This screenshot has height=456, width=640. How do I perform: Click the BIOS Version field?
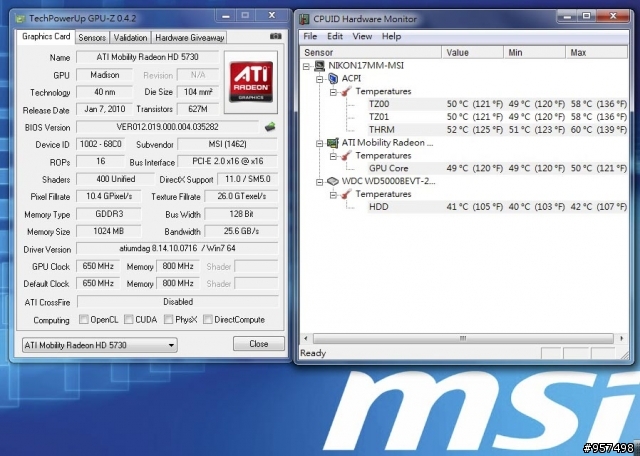tap(167, 127)
